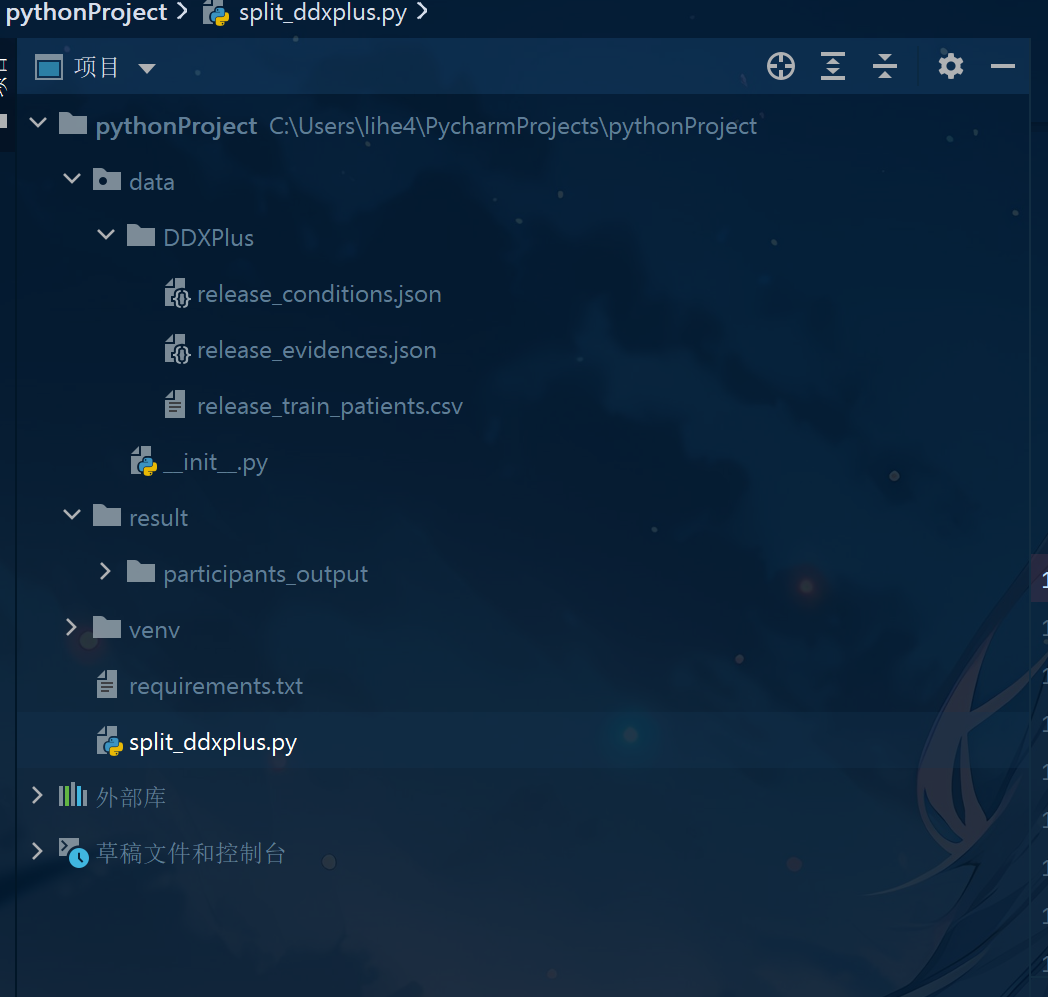The height and width of the screenshot is (997, 1048).
Task: Expand the 草稿文件和控制台 node
Action: click(x=38, y=852)
